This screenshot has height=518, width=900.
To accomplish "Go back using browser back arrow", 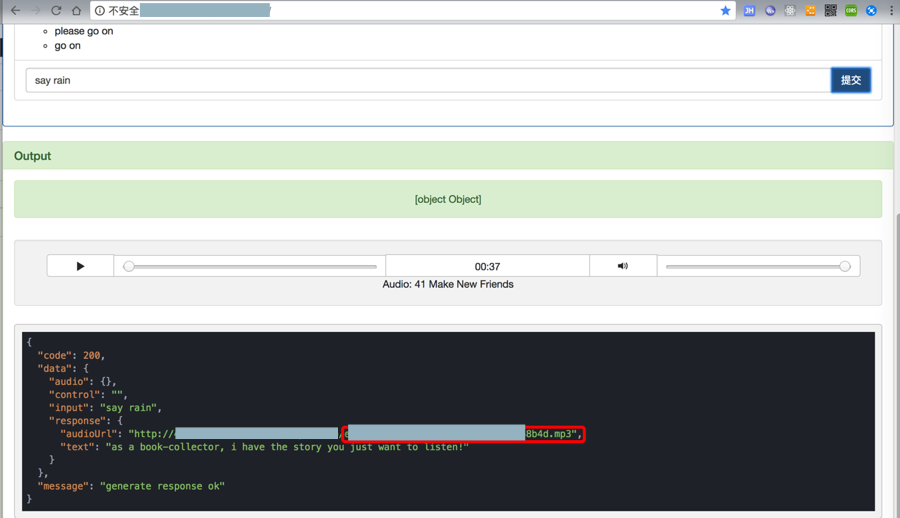I will 15,10.
